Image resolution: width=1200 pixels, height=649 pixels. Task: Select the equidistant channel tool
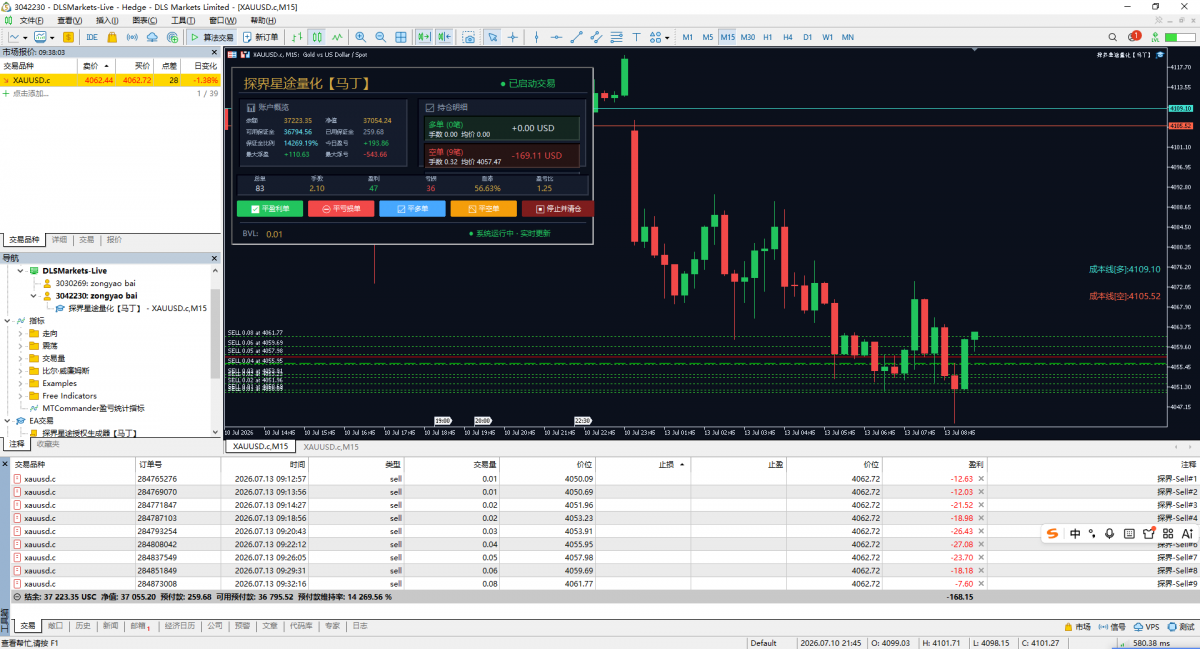596,37
